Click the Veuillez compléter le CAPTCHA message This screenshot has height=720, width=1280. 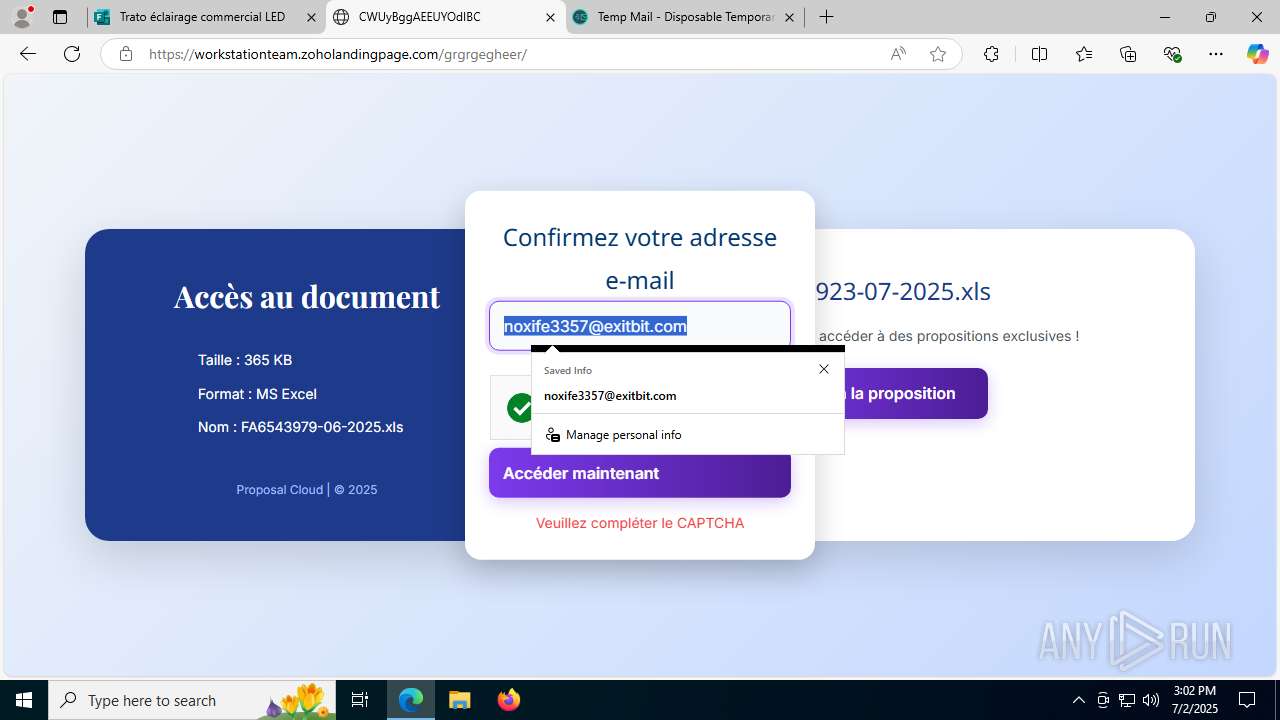coord(640,523)
